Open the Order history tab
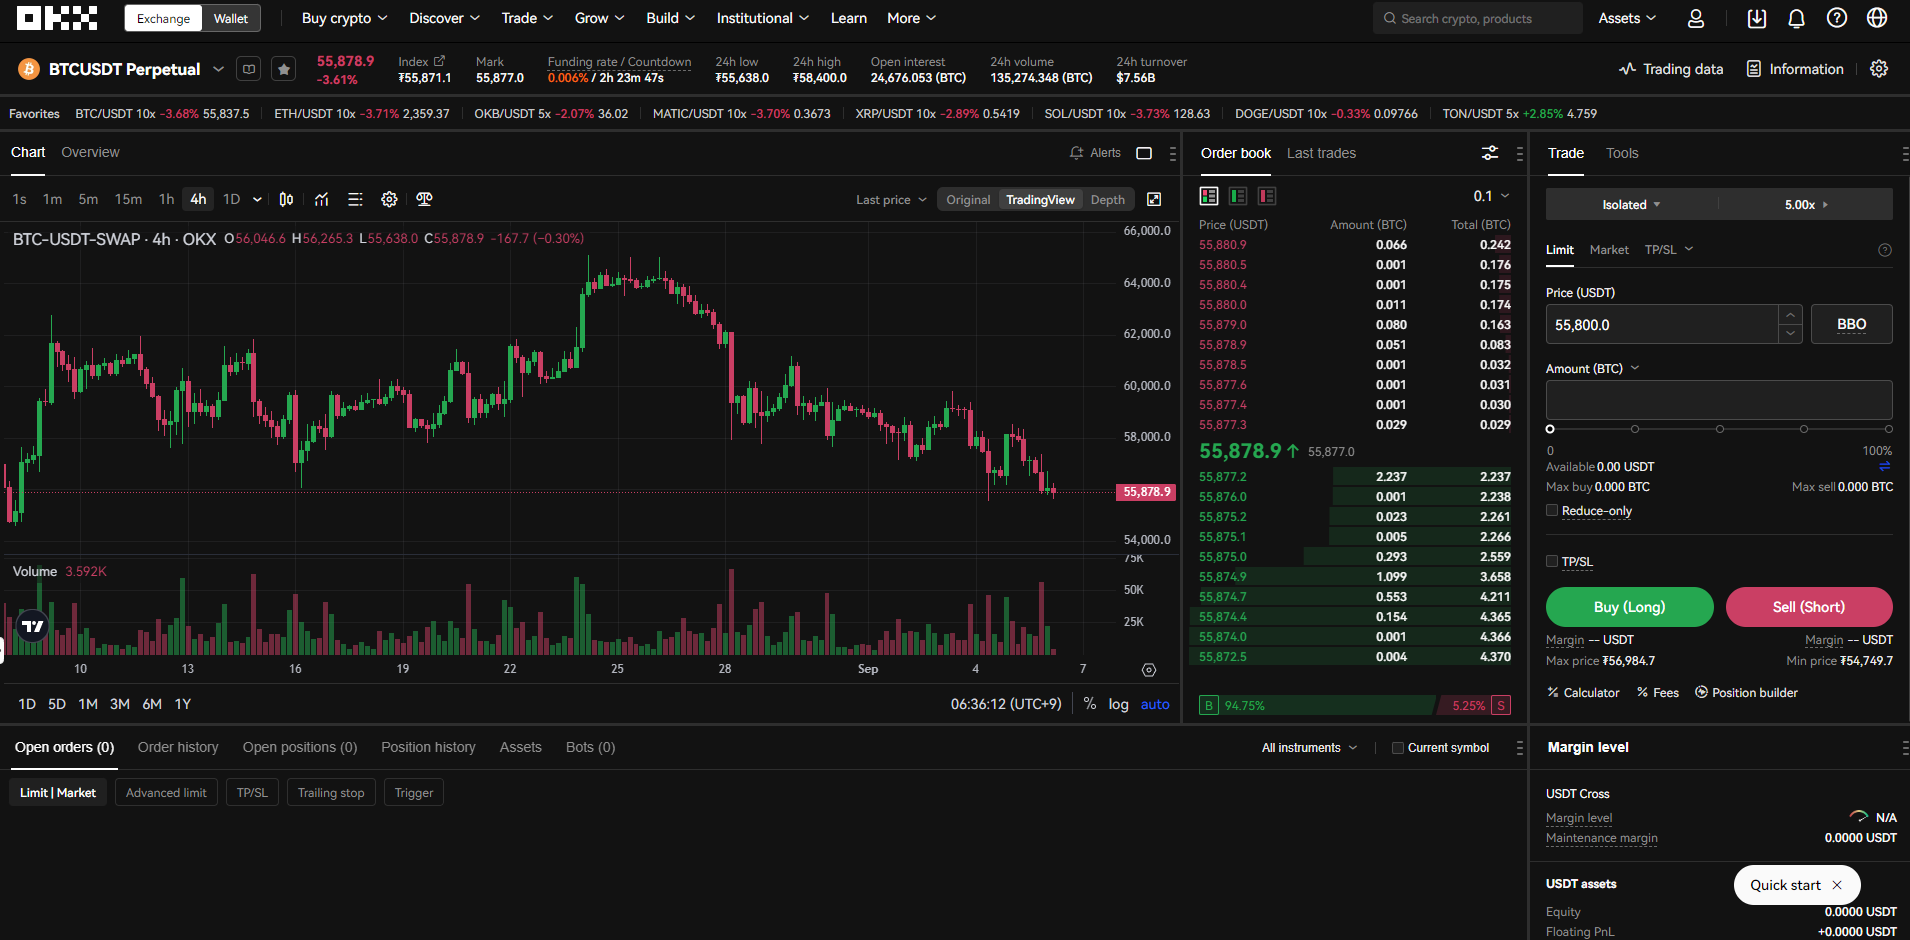Screen dimensions: 1910x940 tap(178, 747)
